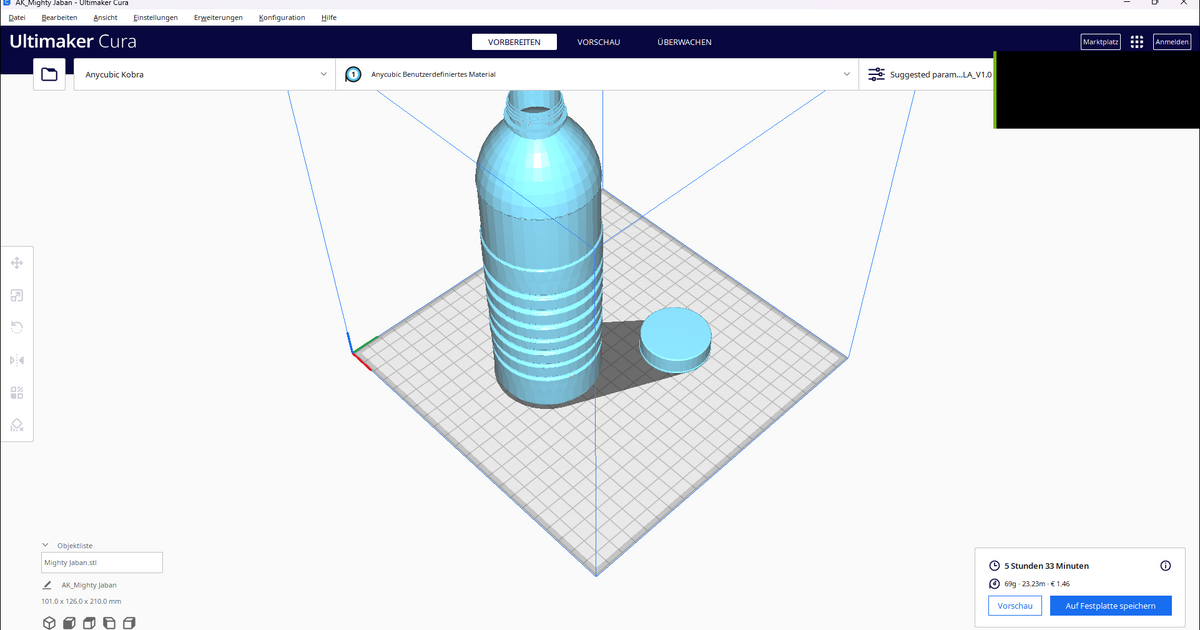1200x630 pixels.
Task: Switch camera to front view
Action: click(x=68, y=622)
